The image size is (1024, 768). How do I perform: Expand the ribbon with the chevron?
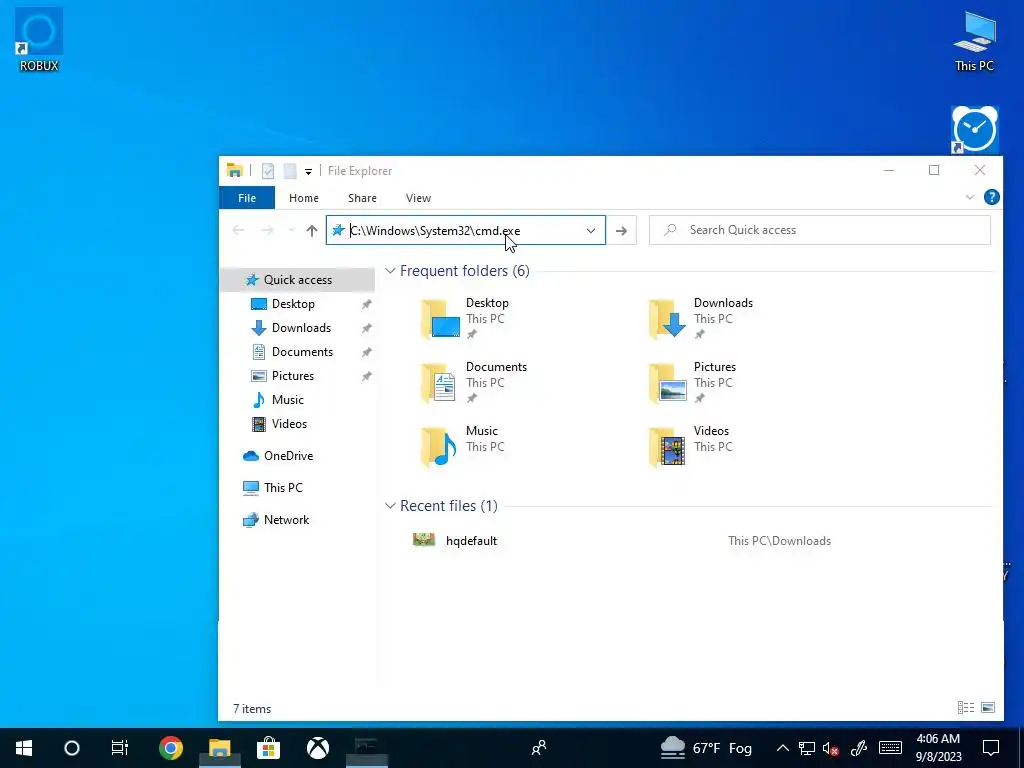pyautogui.click(x=970, y=197)
